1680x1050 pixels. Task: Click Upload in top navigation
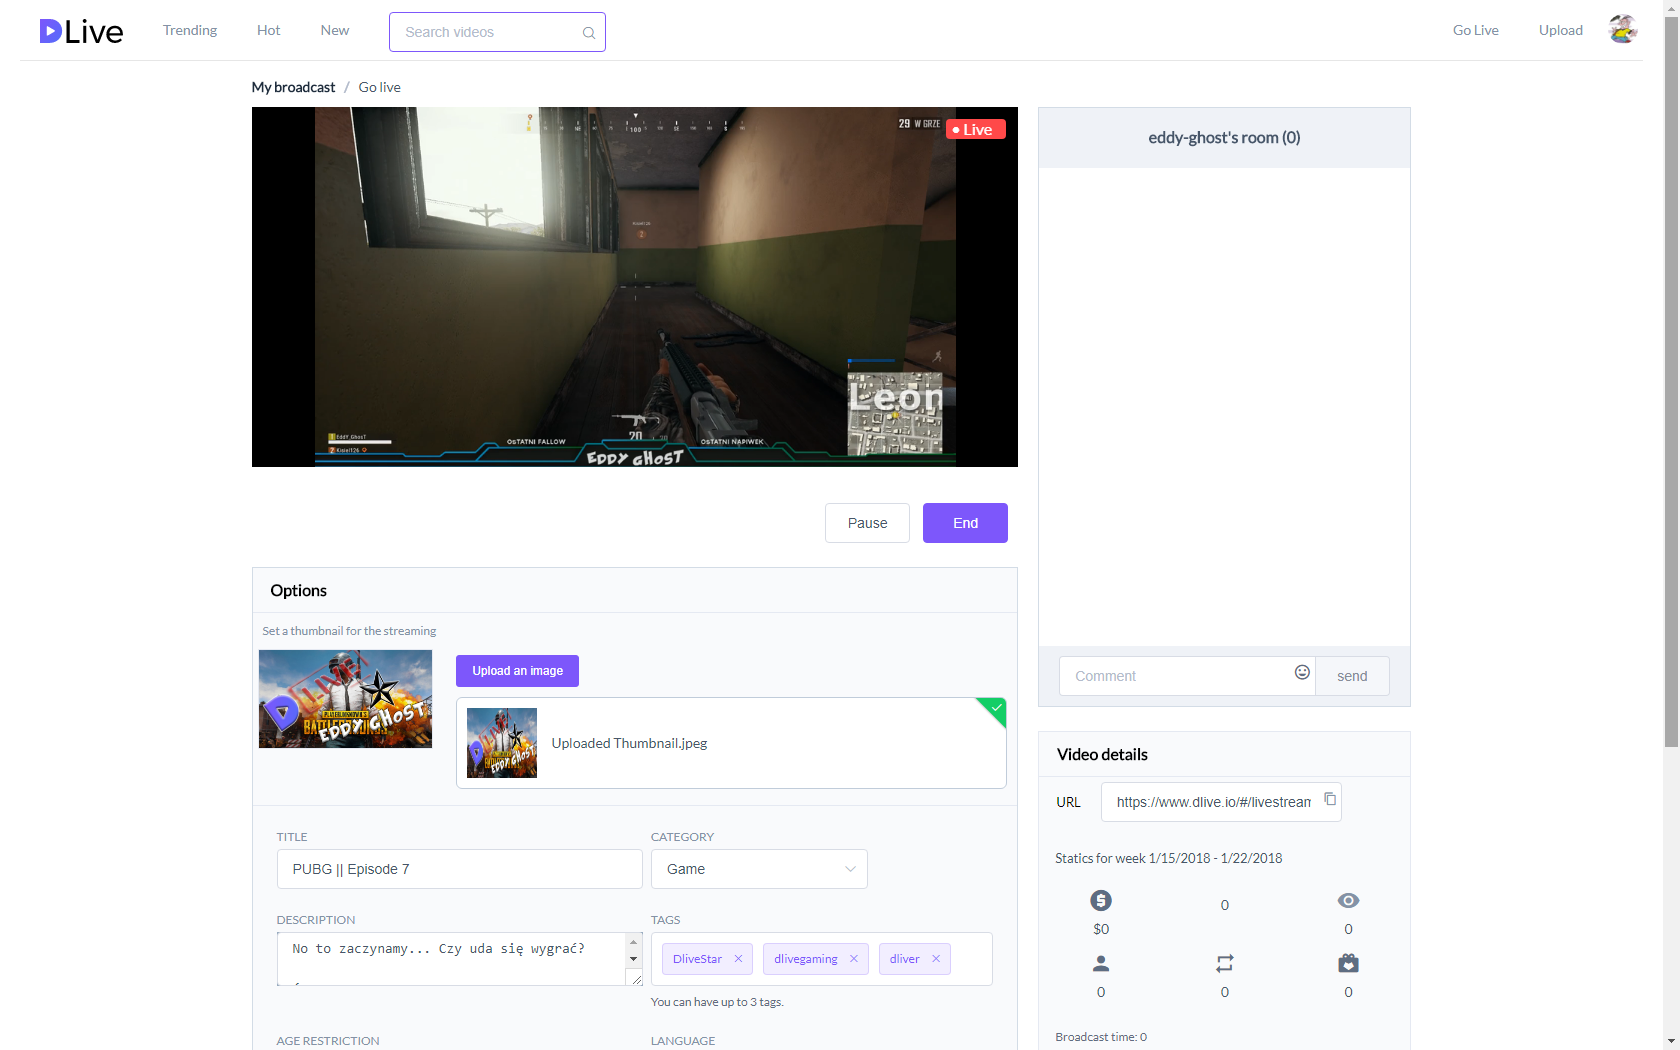click(1561, 30)
